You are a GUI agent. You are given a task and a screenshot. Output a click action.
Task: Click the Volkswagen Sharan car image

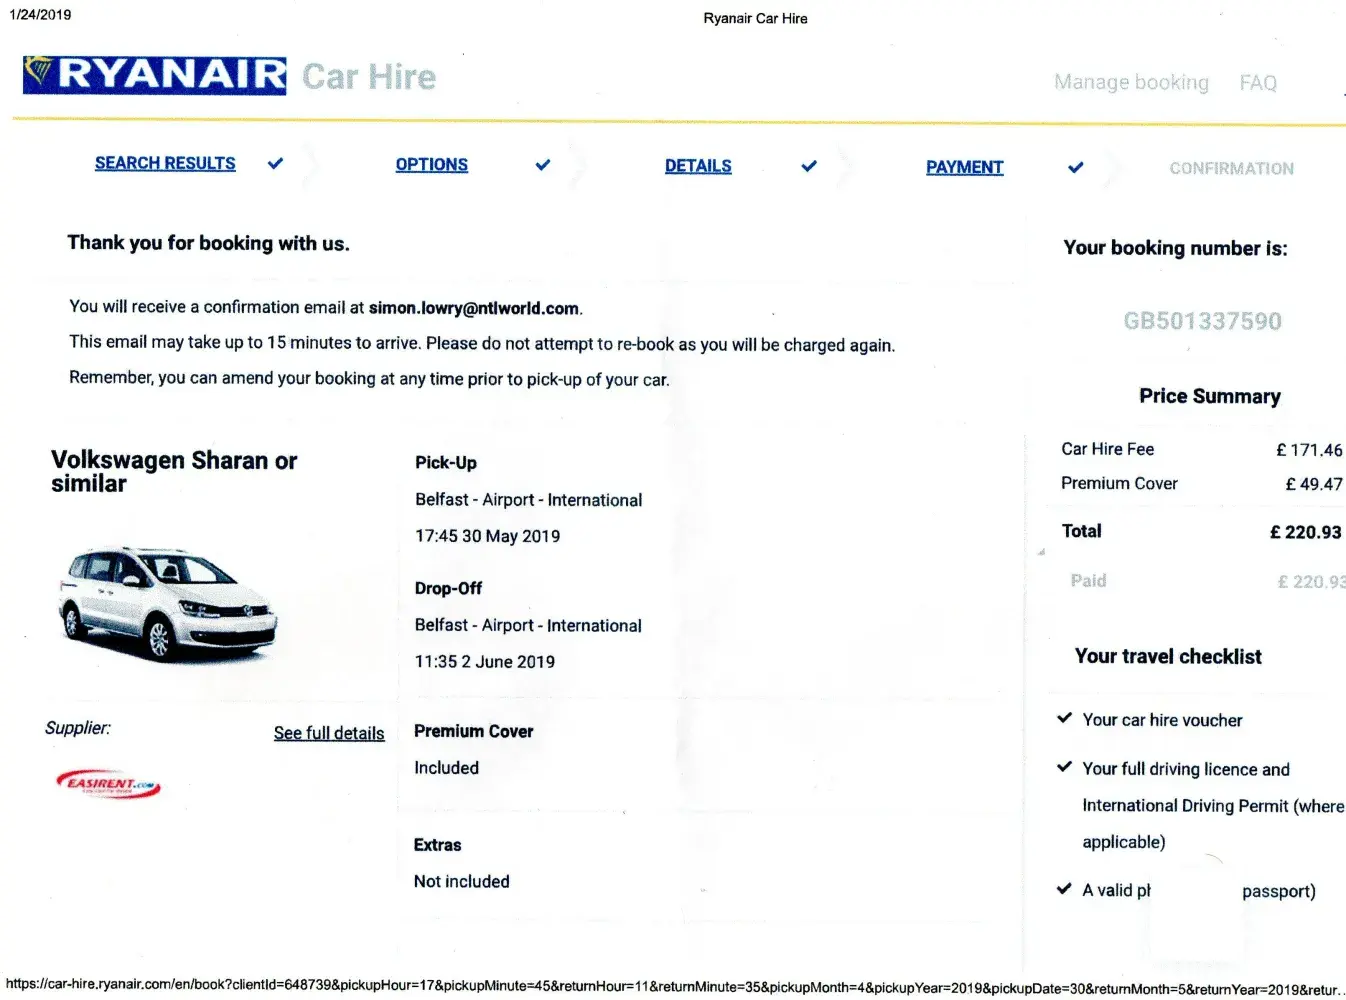(165, 603)
